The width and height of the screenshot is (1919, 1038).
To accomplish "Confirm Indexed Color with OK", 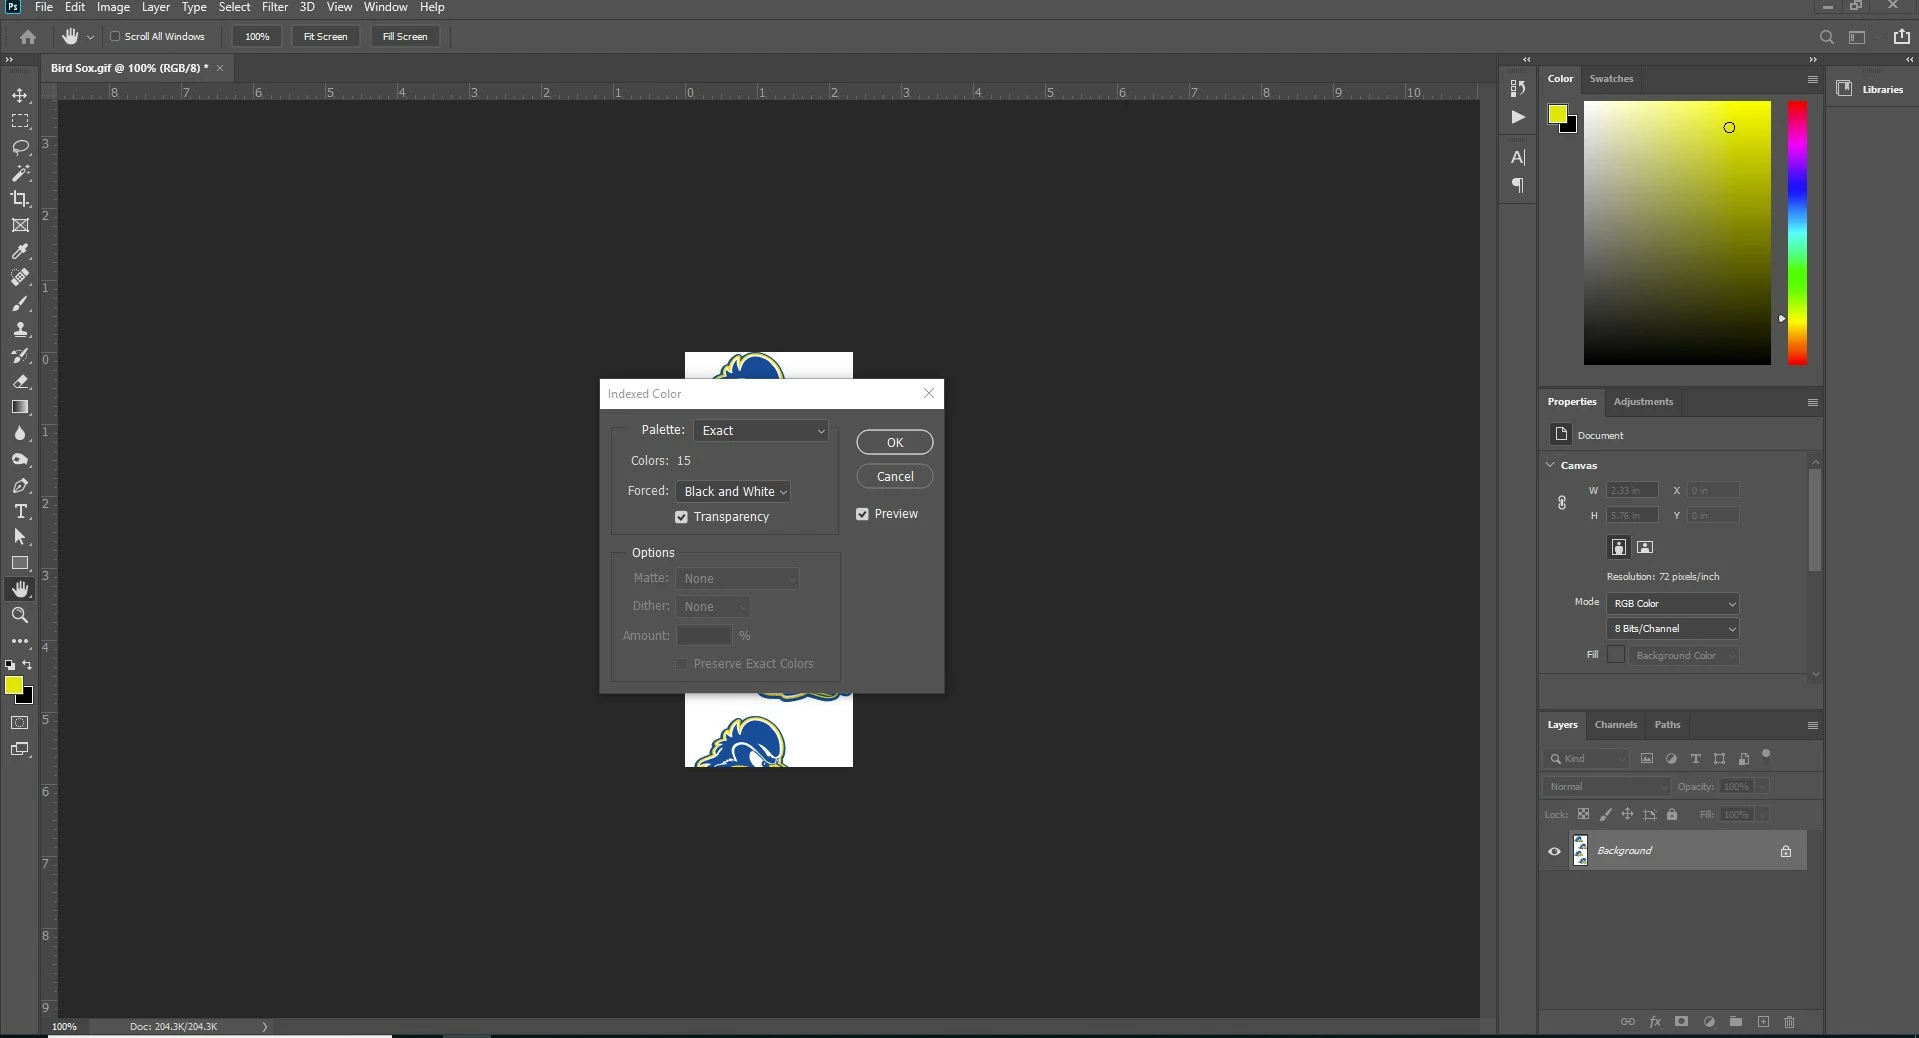I will click(895, 442).
